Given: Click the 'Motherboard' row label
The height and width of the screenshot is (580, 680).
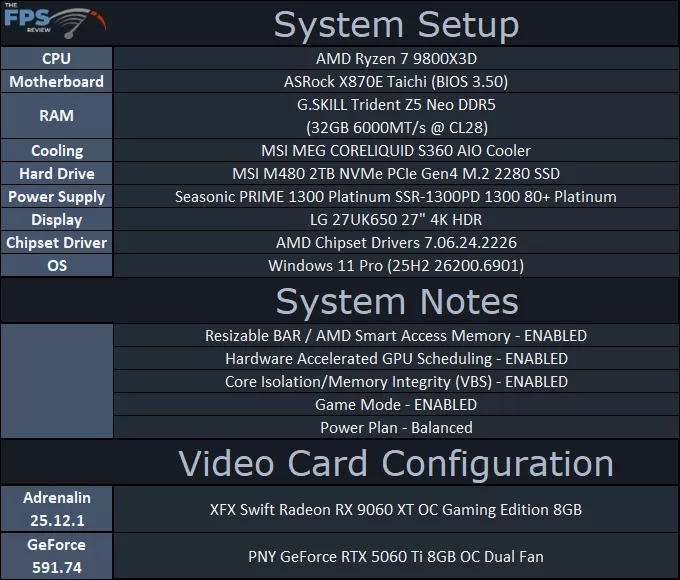Looking at the screenshot, I should (x=56, y=82).
